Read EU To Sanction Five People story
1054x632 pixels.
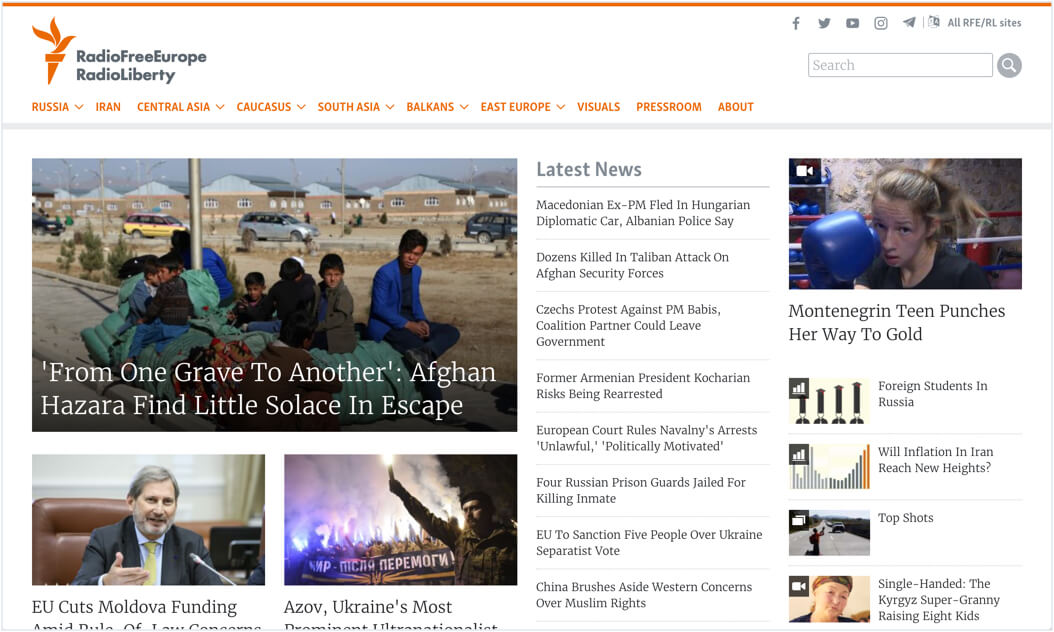(x=649, y=543)
